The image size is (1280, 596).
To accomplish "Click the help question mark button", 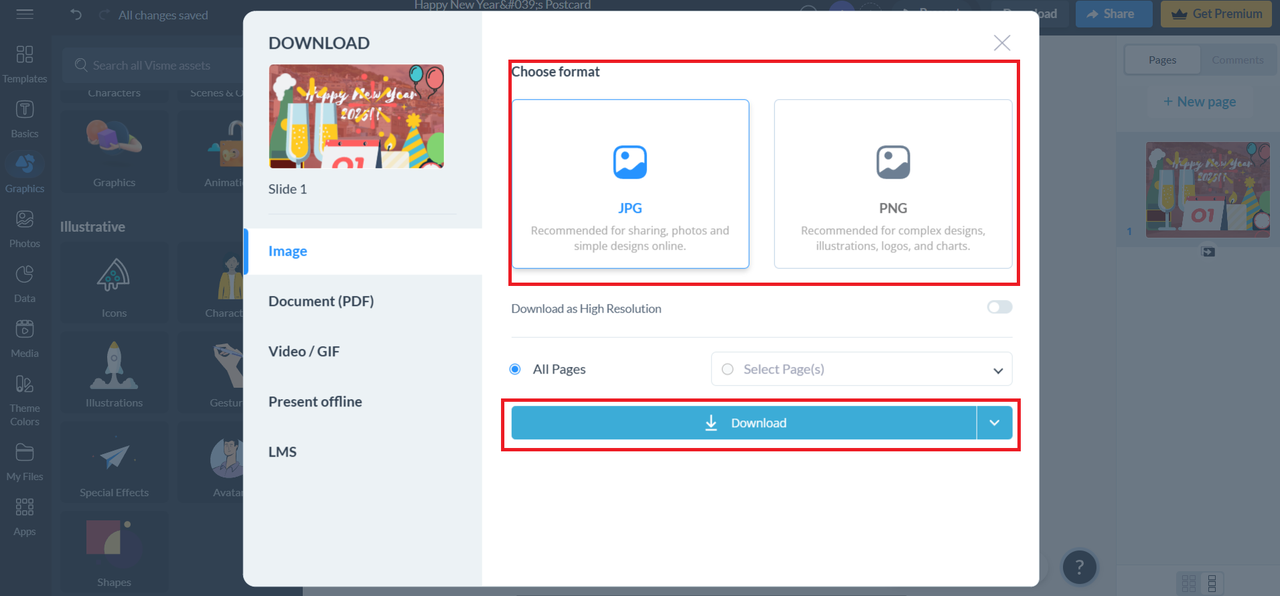I will pyautogui.click(x=1079, y=567).
